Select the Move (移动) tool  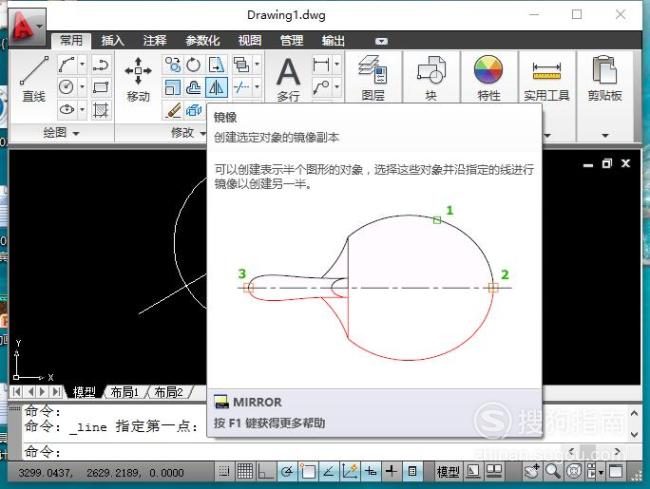[138, 79]
